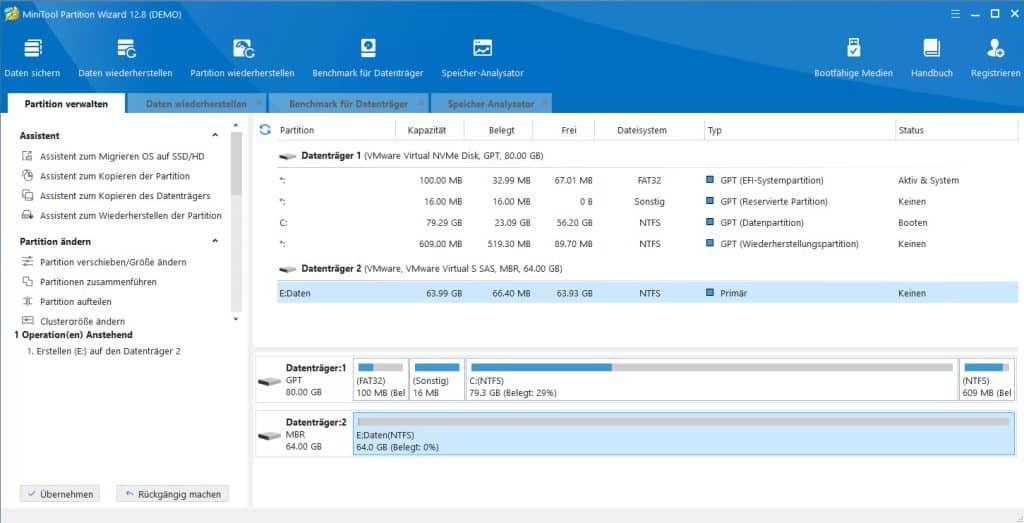
Task: Select the Reservierte Partition row
Action: (647, 201)
